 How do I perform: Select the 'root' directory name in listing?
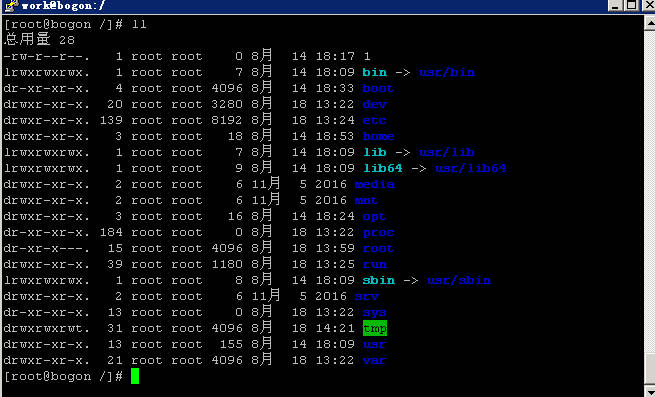click(378, 248)
